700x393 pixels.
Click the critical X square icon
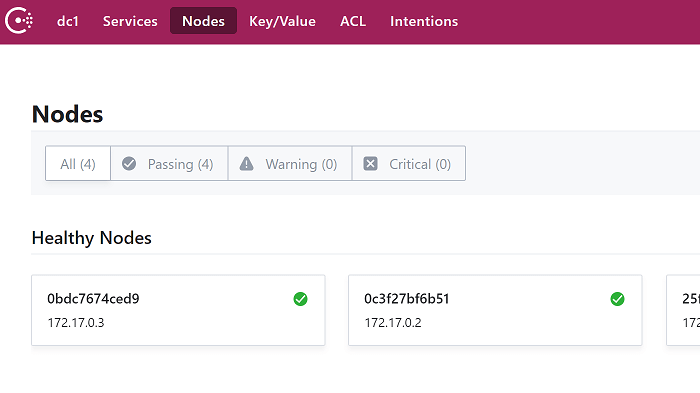370,163
